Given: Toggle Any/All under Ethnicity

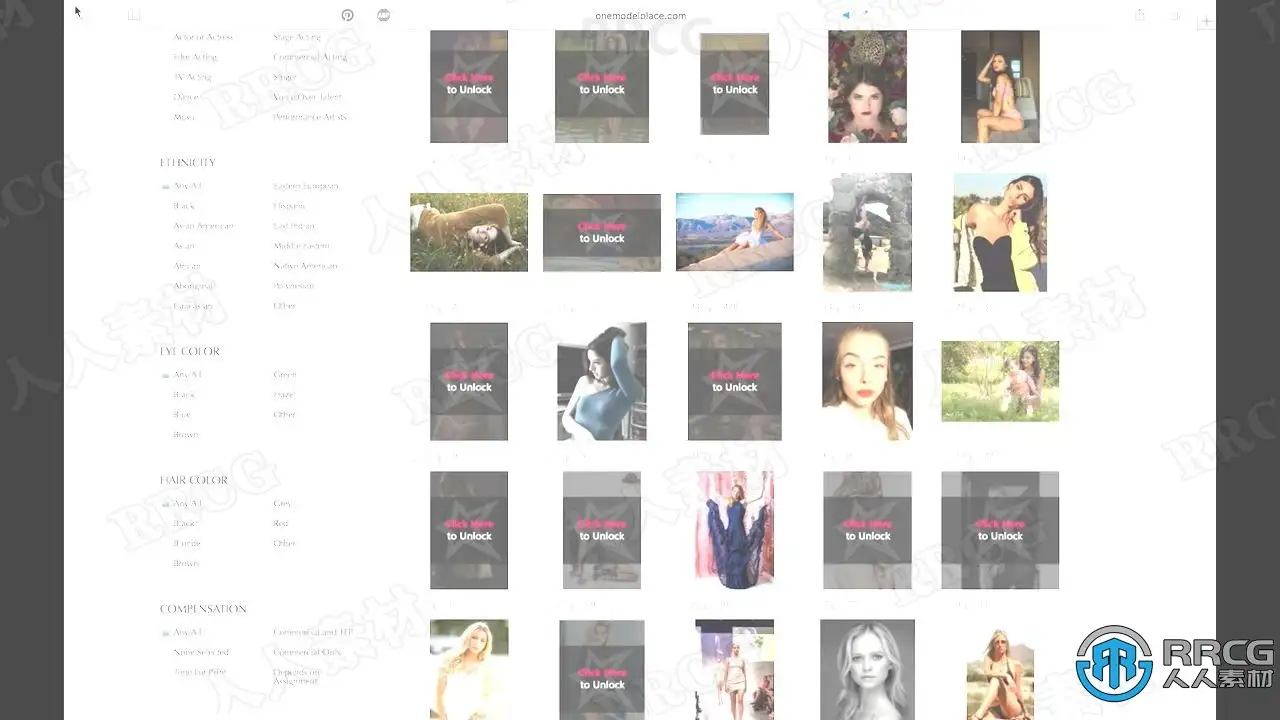Looking at the screenshot, I should [182, 186].
